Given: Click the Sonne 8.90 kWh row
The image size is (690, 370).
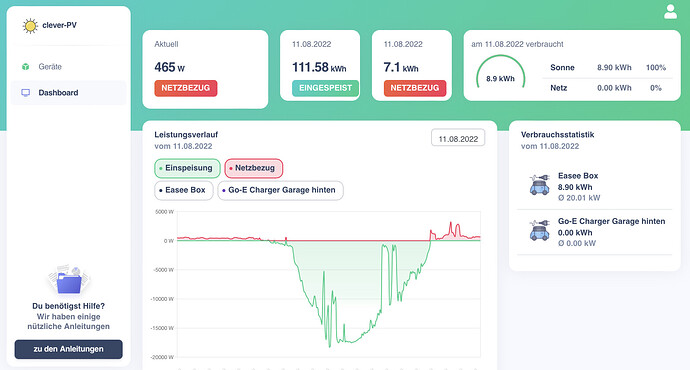Looking at the screenshot, I should click(x=608, y=68).
